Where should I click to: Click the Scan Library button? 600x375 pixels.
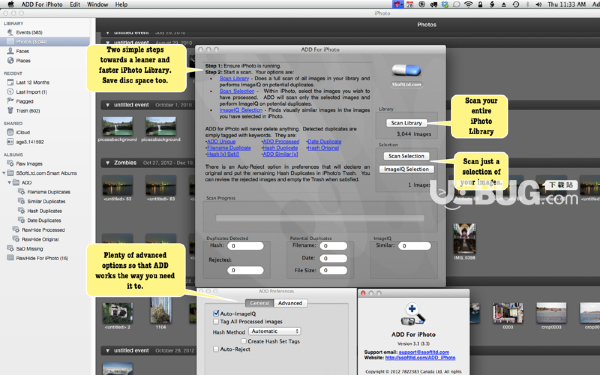coord(406,123)
